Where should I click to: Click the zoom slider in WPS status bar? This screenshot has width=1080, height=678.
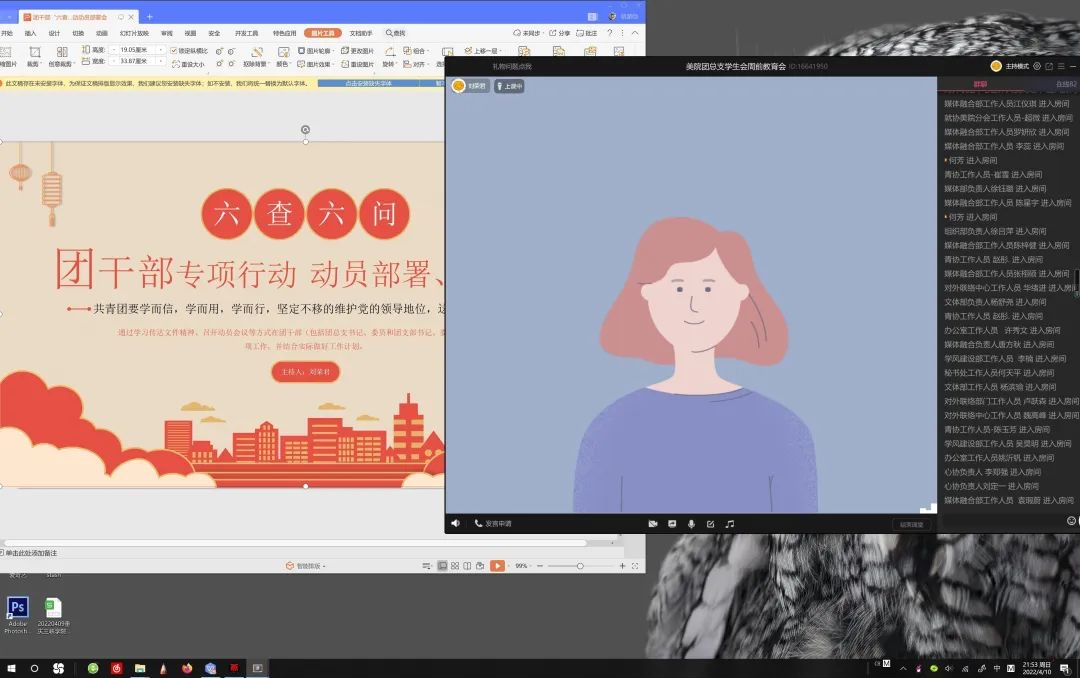coord(580,566)
